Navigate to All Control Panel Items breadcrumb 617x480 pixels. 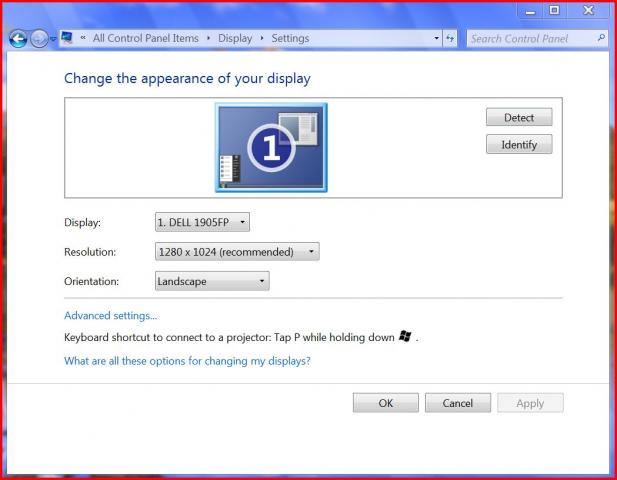point(146,39)
